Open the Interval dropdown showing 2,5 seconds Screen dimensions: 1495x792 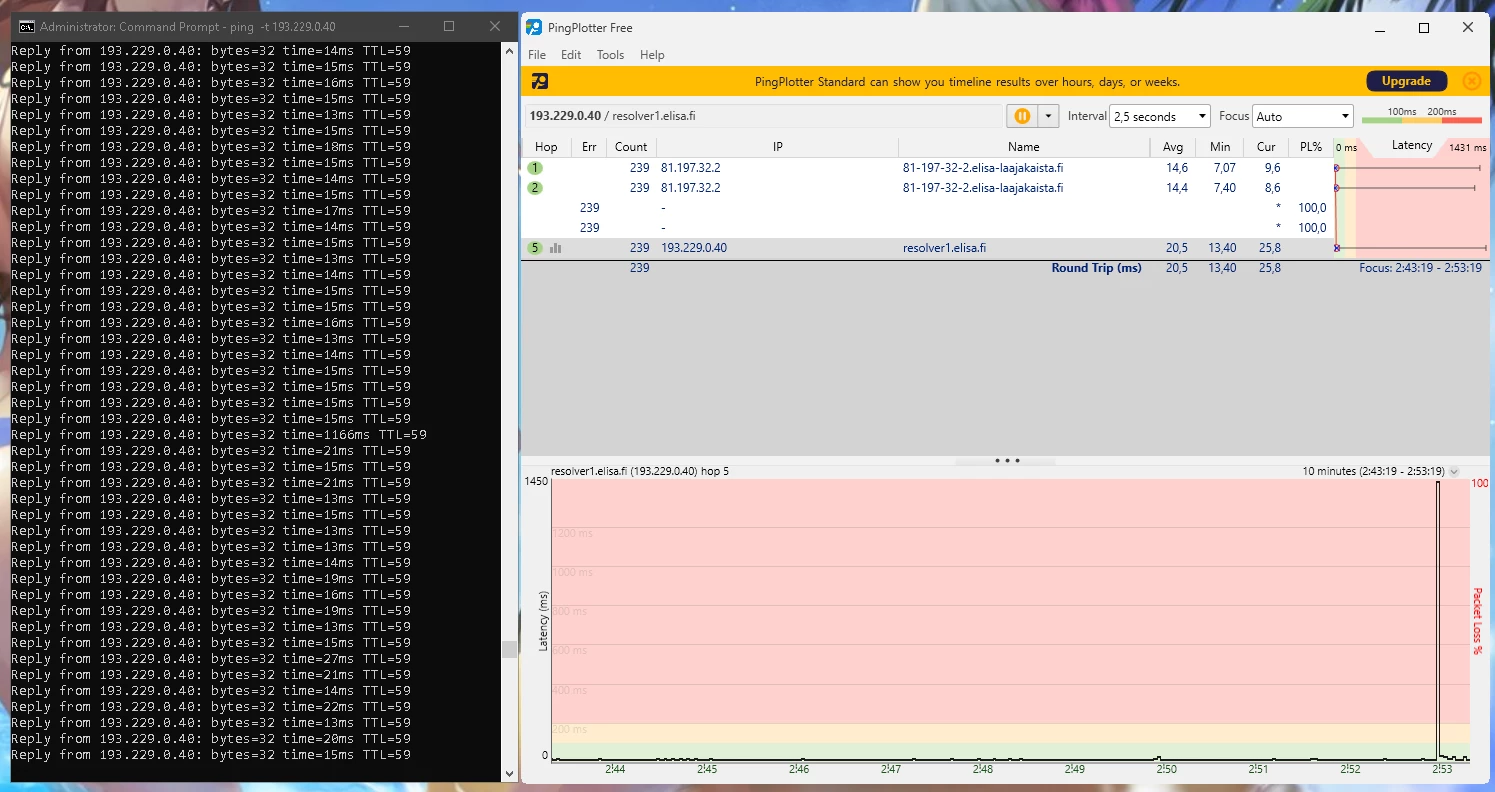(1160, 116)
